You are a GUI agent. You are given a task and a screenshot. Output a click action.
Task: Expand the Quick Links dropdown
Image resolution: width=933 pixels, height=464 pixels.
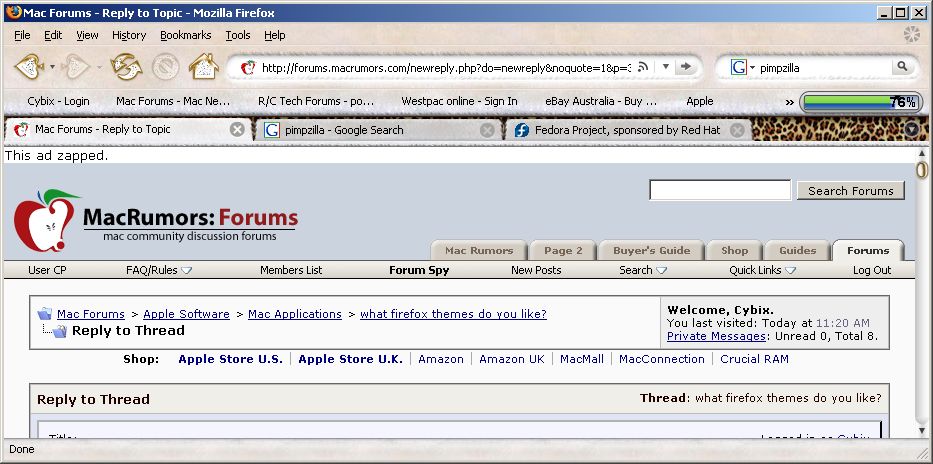(x=762, y=270)
